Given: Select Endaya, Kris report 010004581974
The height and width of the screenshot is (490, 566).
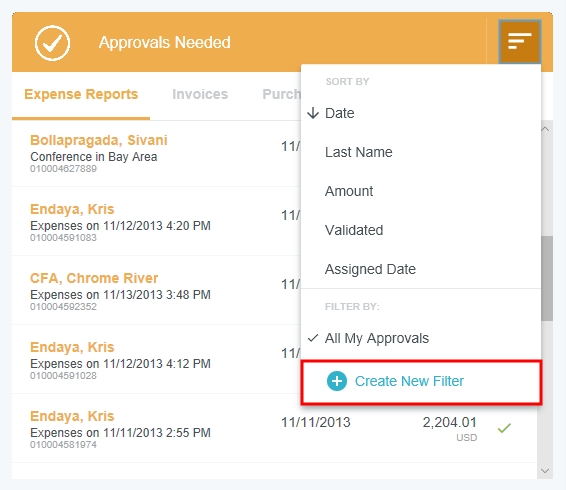Looking at the screenshot, I should [274, 429].
